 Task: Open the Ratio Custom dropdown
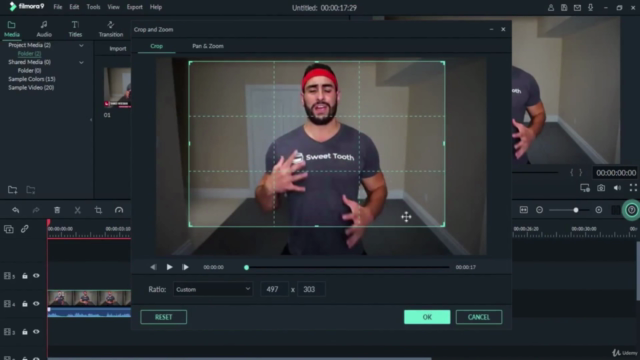213,289
